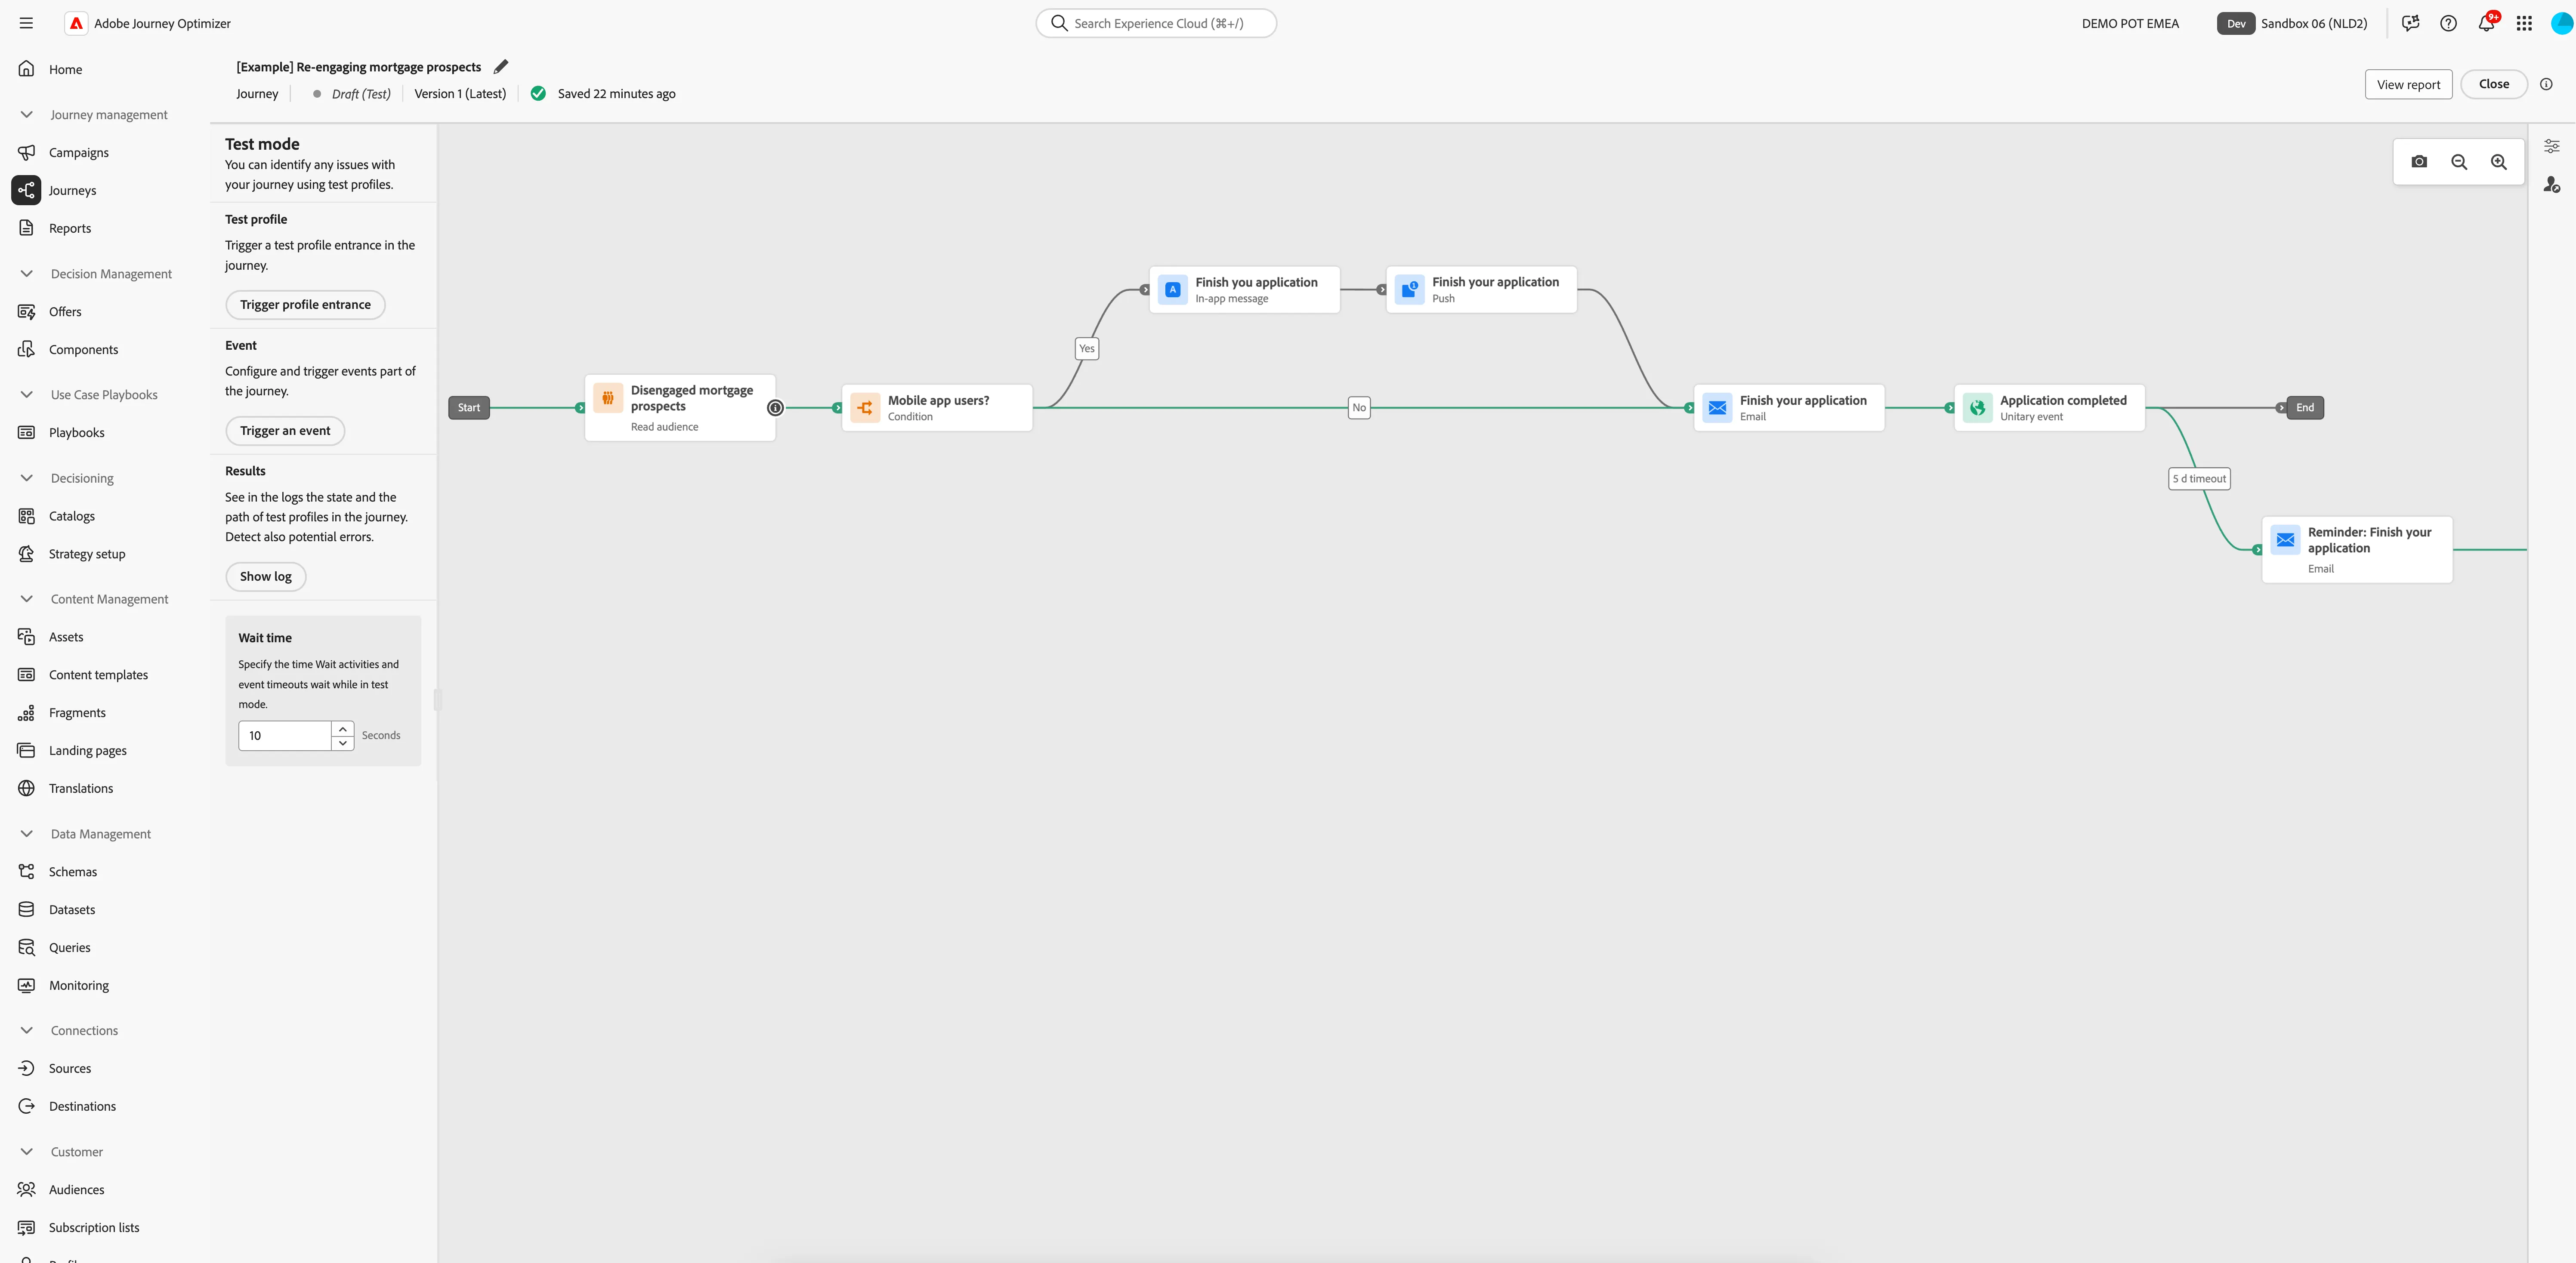Select the Application completed unitary event icon
Image resolution: width=2576 pixels, height=1263 pixels.
pyautogui.click(x=1977, y=408)
